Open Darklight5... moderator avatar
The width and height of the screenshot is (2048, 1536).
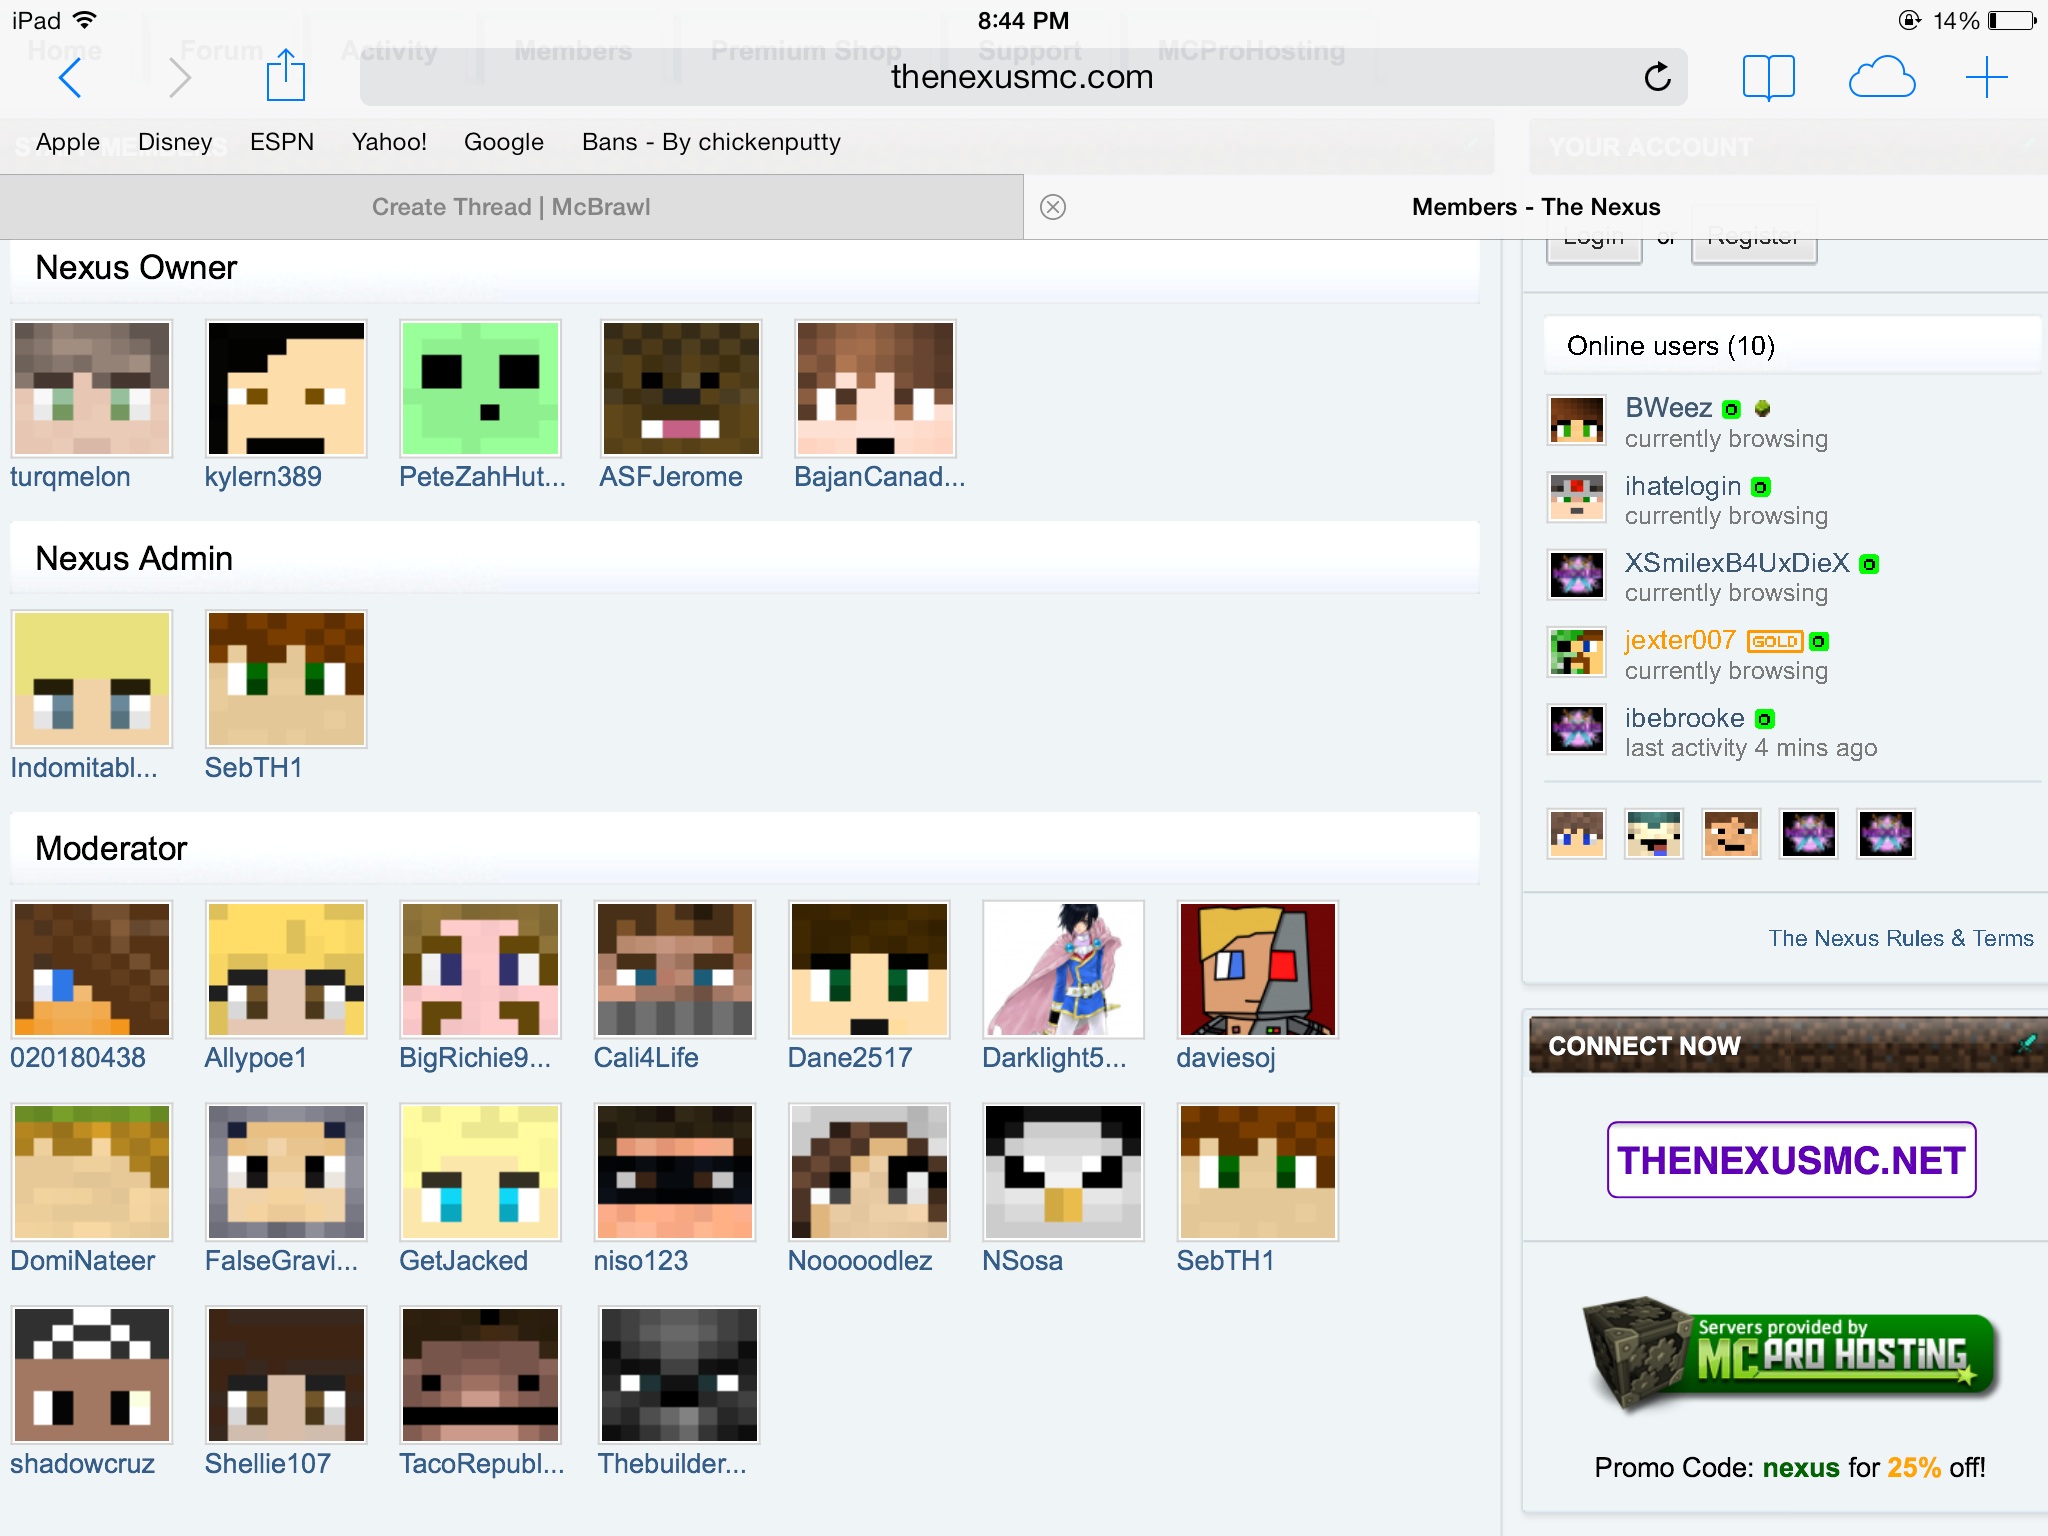point(1063,969)
